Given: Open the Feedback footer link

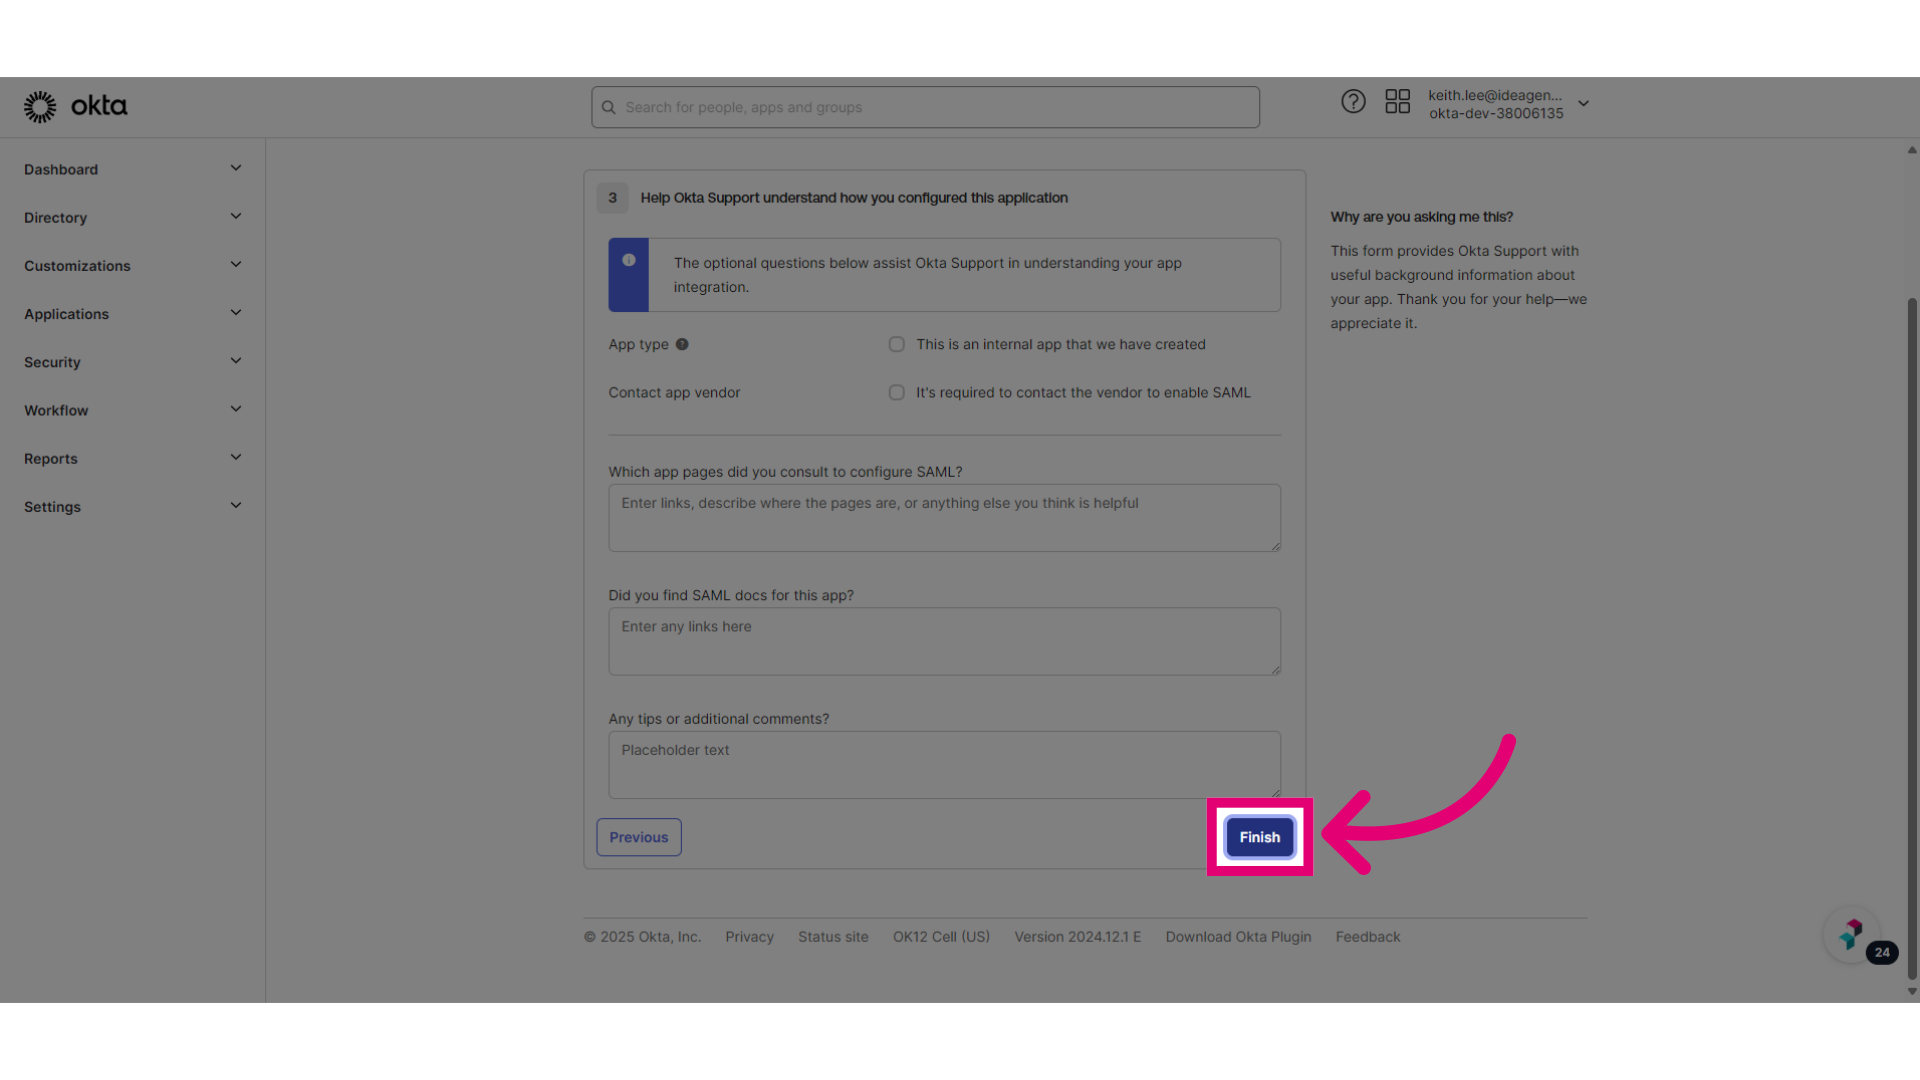Looking at the screenshot, I should click(x=1368, y=937).
